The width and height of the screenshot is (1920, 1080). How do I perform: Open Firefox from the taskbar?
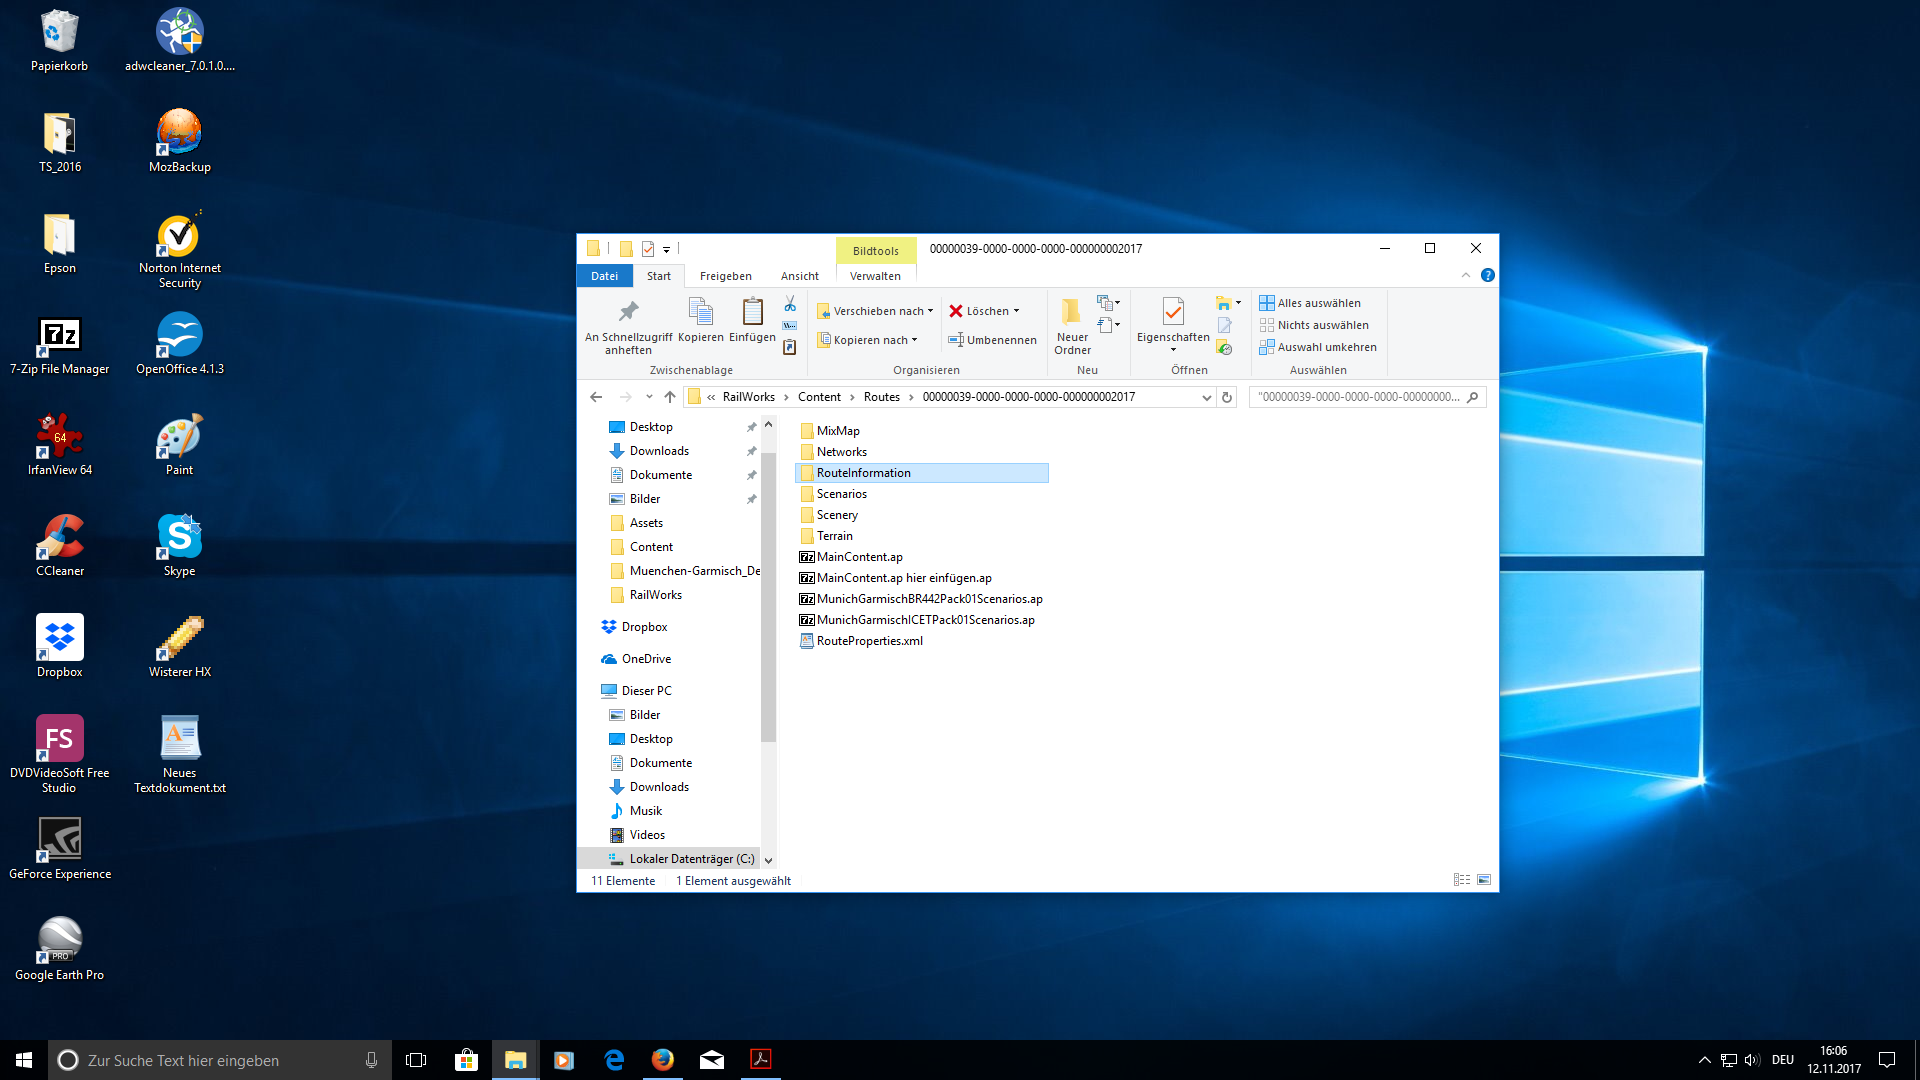pyautogui.click(x=663, y=1060)
